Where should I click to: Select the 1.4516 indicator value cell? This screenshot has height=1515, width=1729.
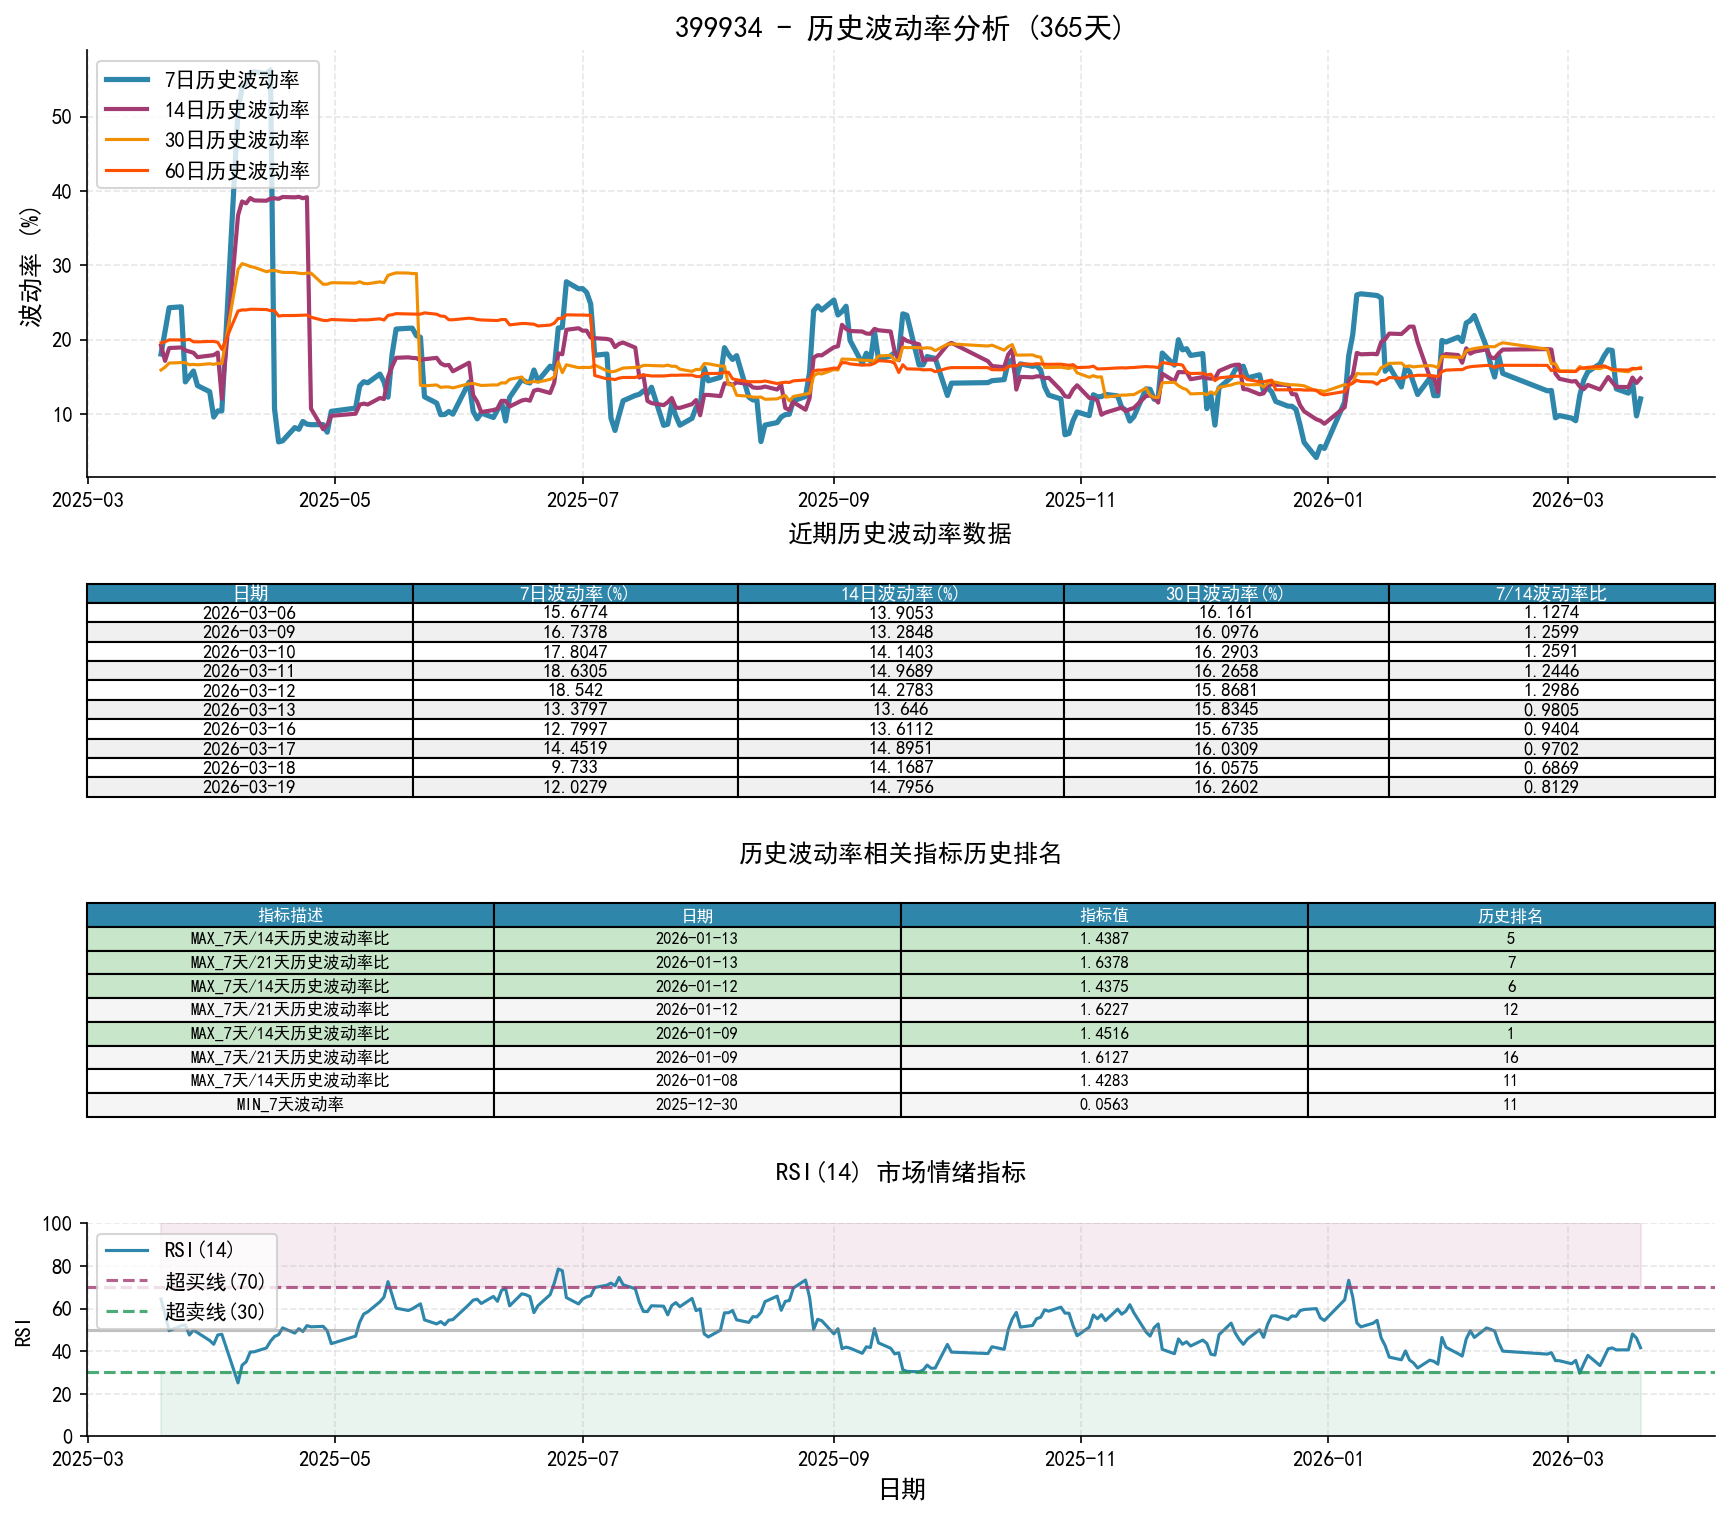coord(1104,1033)
